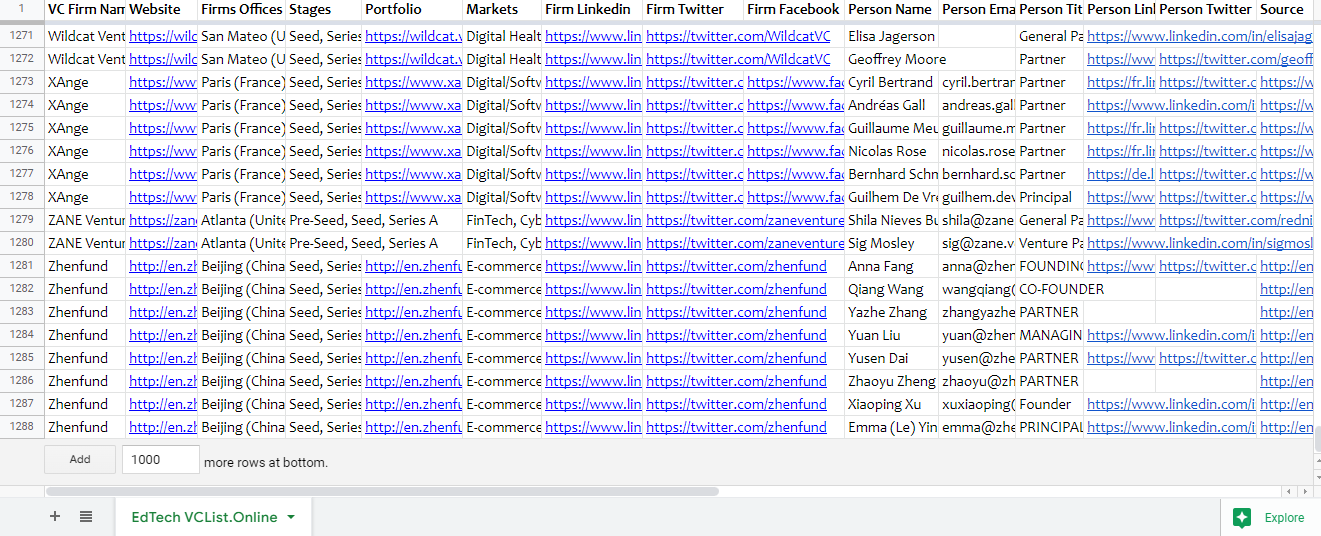This screenshot has height=536, width=1321.
Task: Click the Founder title cell for Xiaoping Xu
Action: [x=1050, y=404]
